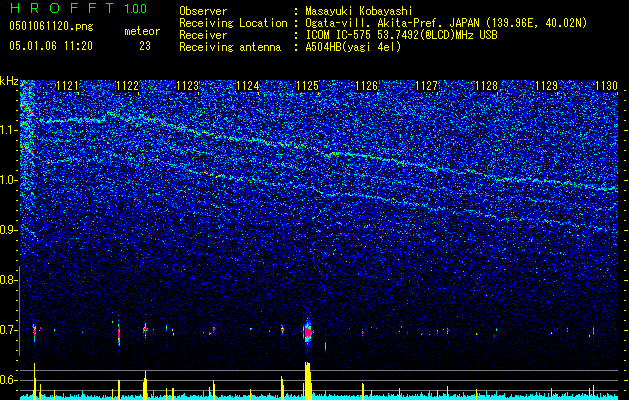This screenshot has height=400, width=629.
Task: Click the large magenta meteor echo below 1125
Action: 308,333
